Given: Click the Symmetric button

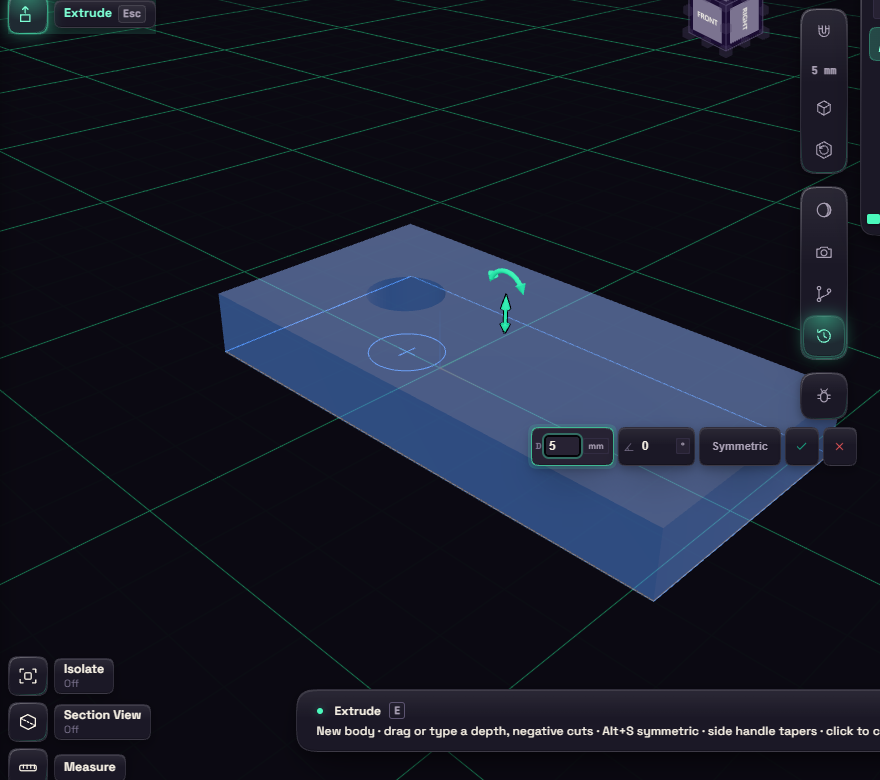Looking at the screenshot, I should pyautogui.click(x=740, y=447).
